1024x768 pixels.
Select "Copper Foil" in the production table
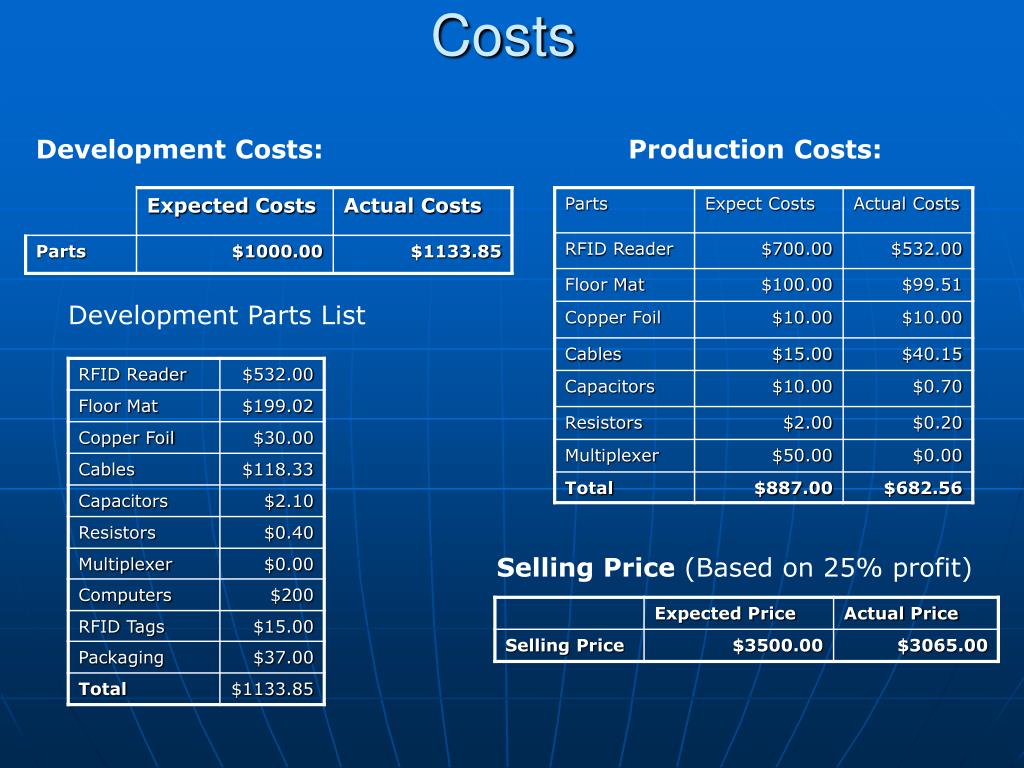click(x=613, y=318)
